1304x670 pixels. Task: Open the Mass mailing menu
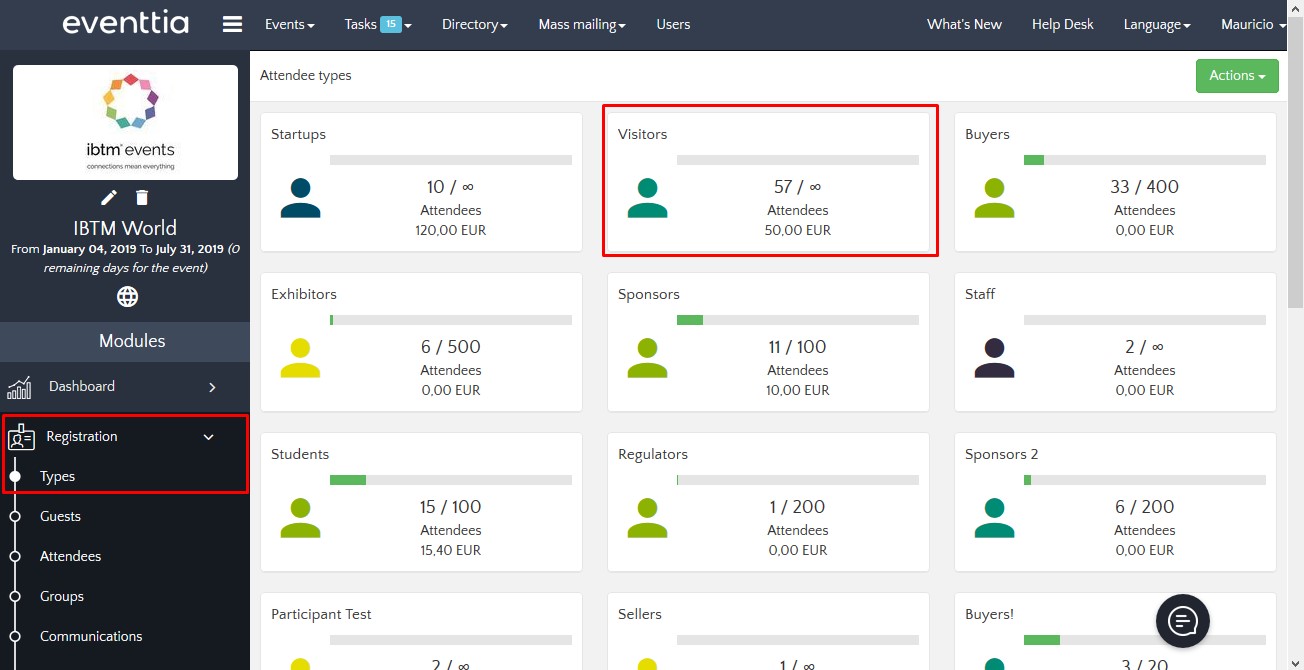click(582, 24)
